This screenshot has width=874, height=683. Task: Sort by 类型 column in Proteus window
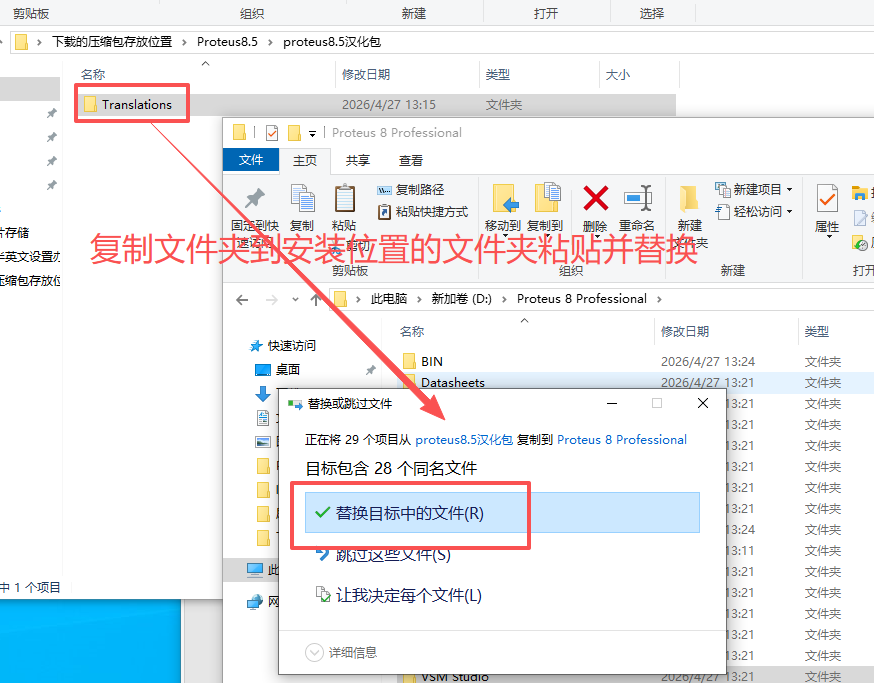tap(817, 332)
